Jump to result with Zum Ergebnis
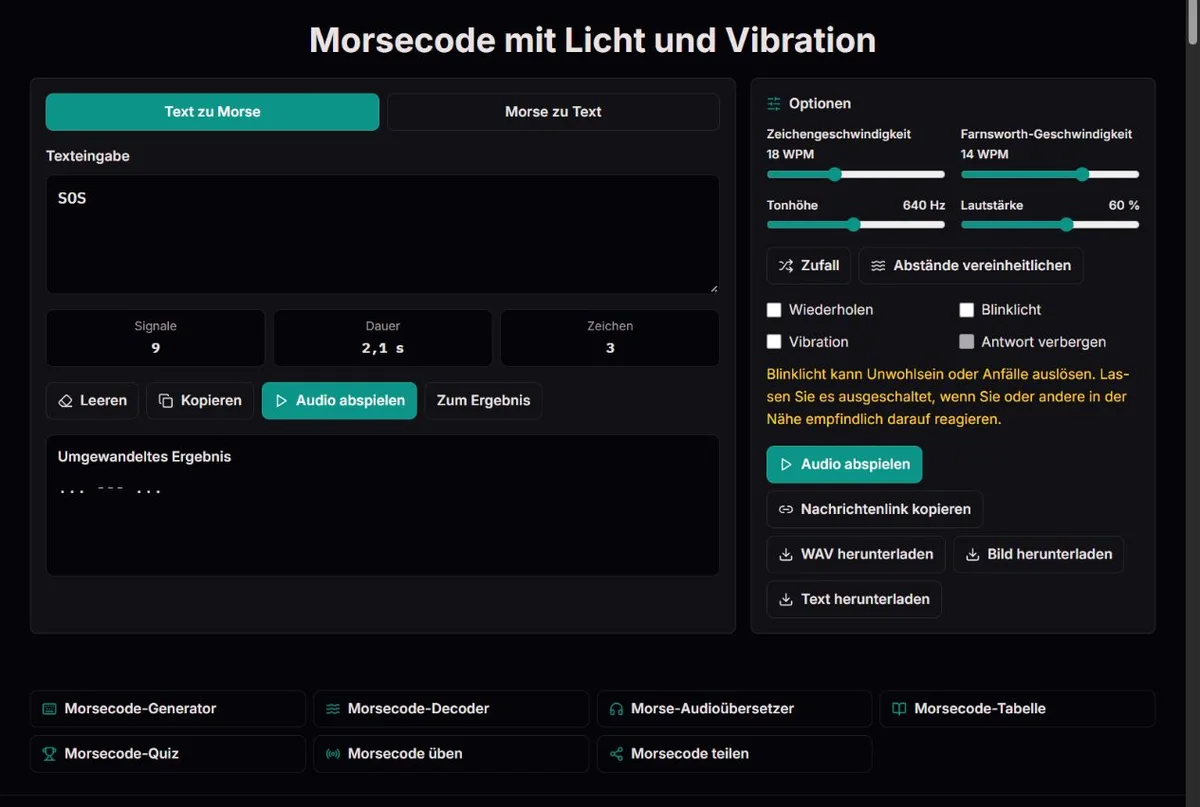 pos(483,400)
